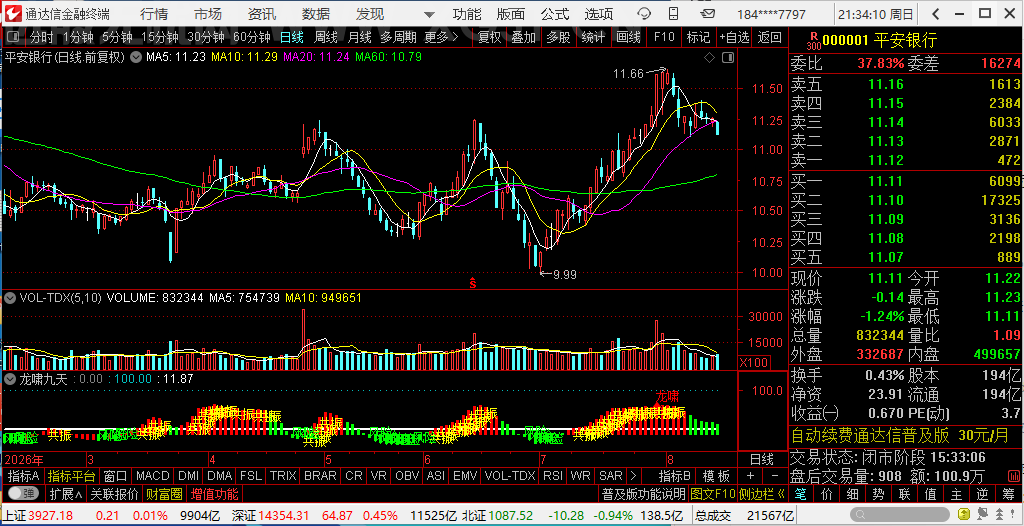
Task: Click the back arrow icon in title bar
Action: pyautogui.click(x=936, y=14)
